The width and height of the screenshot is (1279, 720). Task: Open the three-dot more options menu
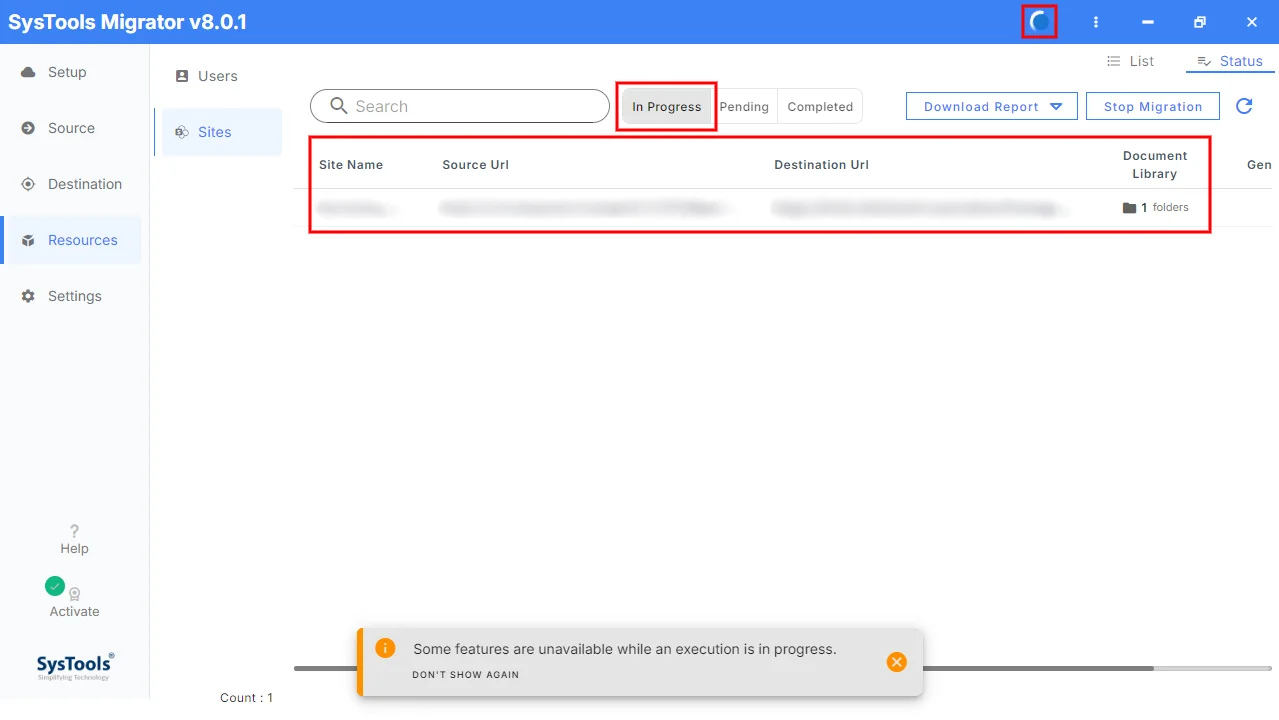click(x=1096, y=22)
